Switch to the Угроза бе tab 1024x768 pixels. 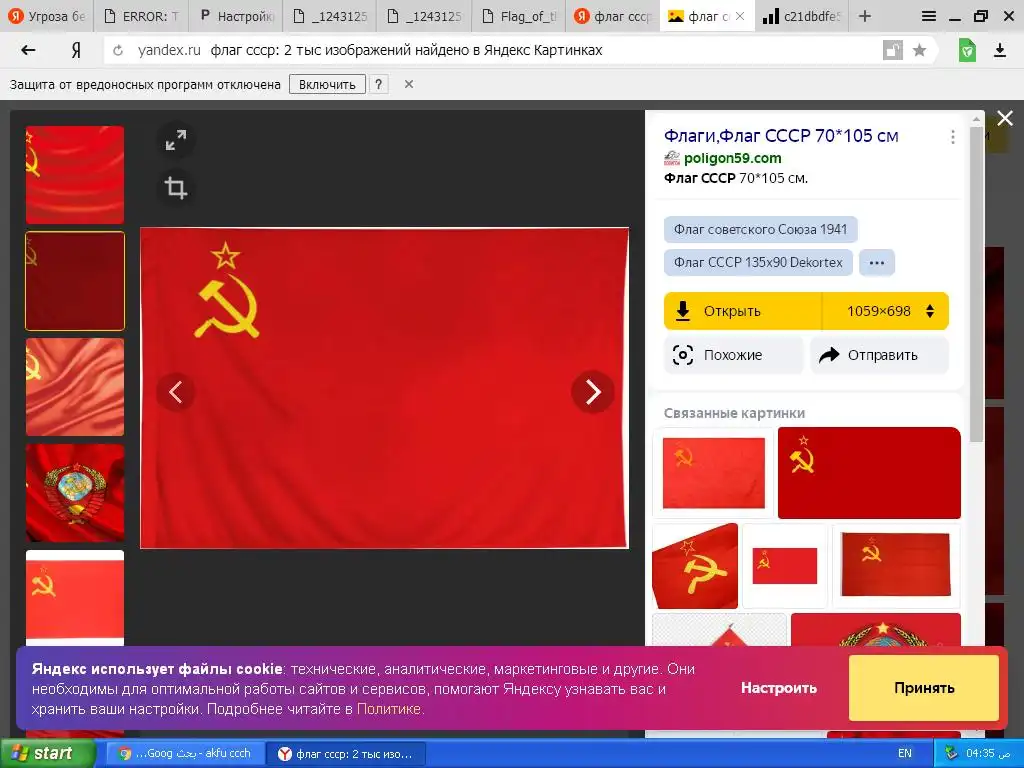47,16
